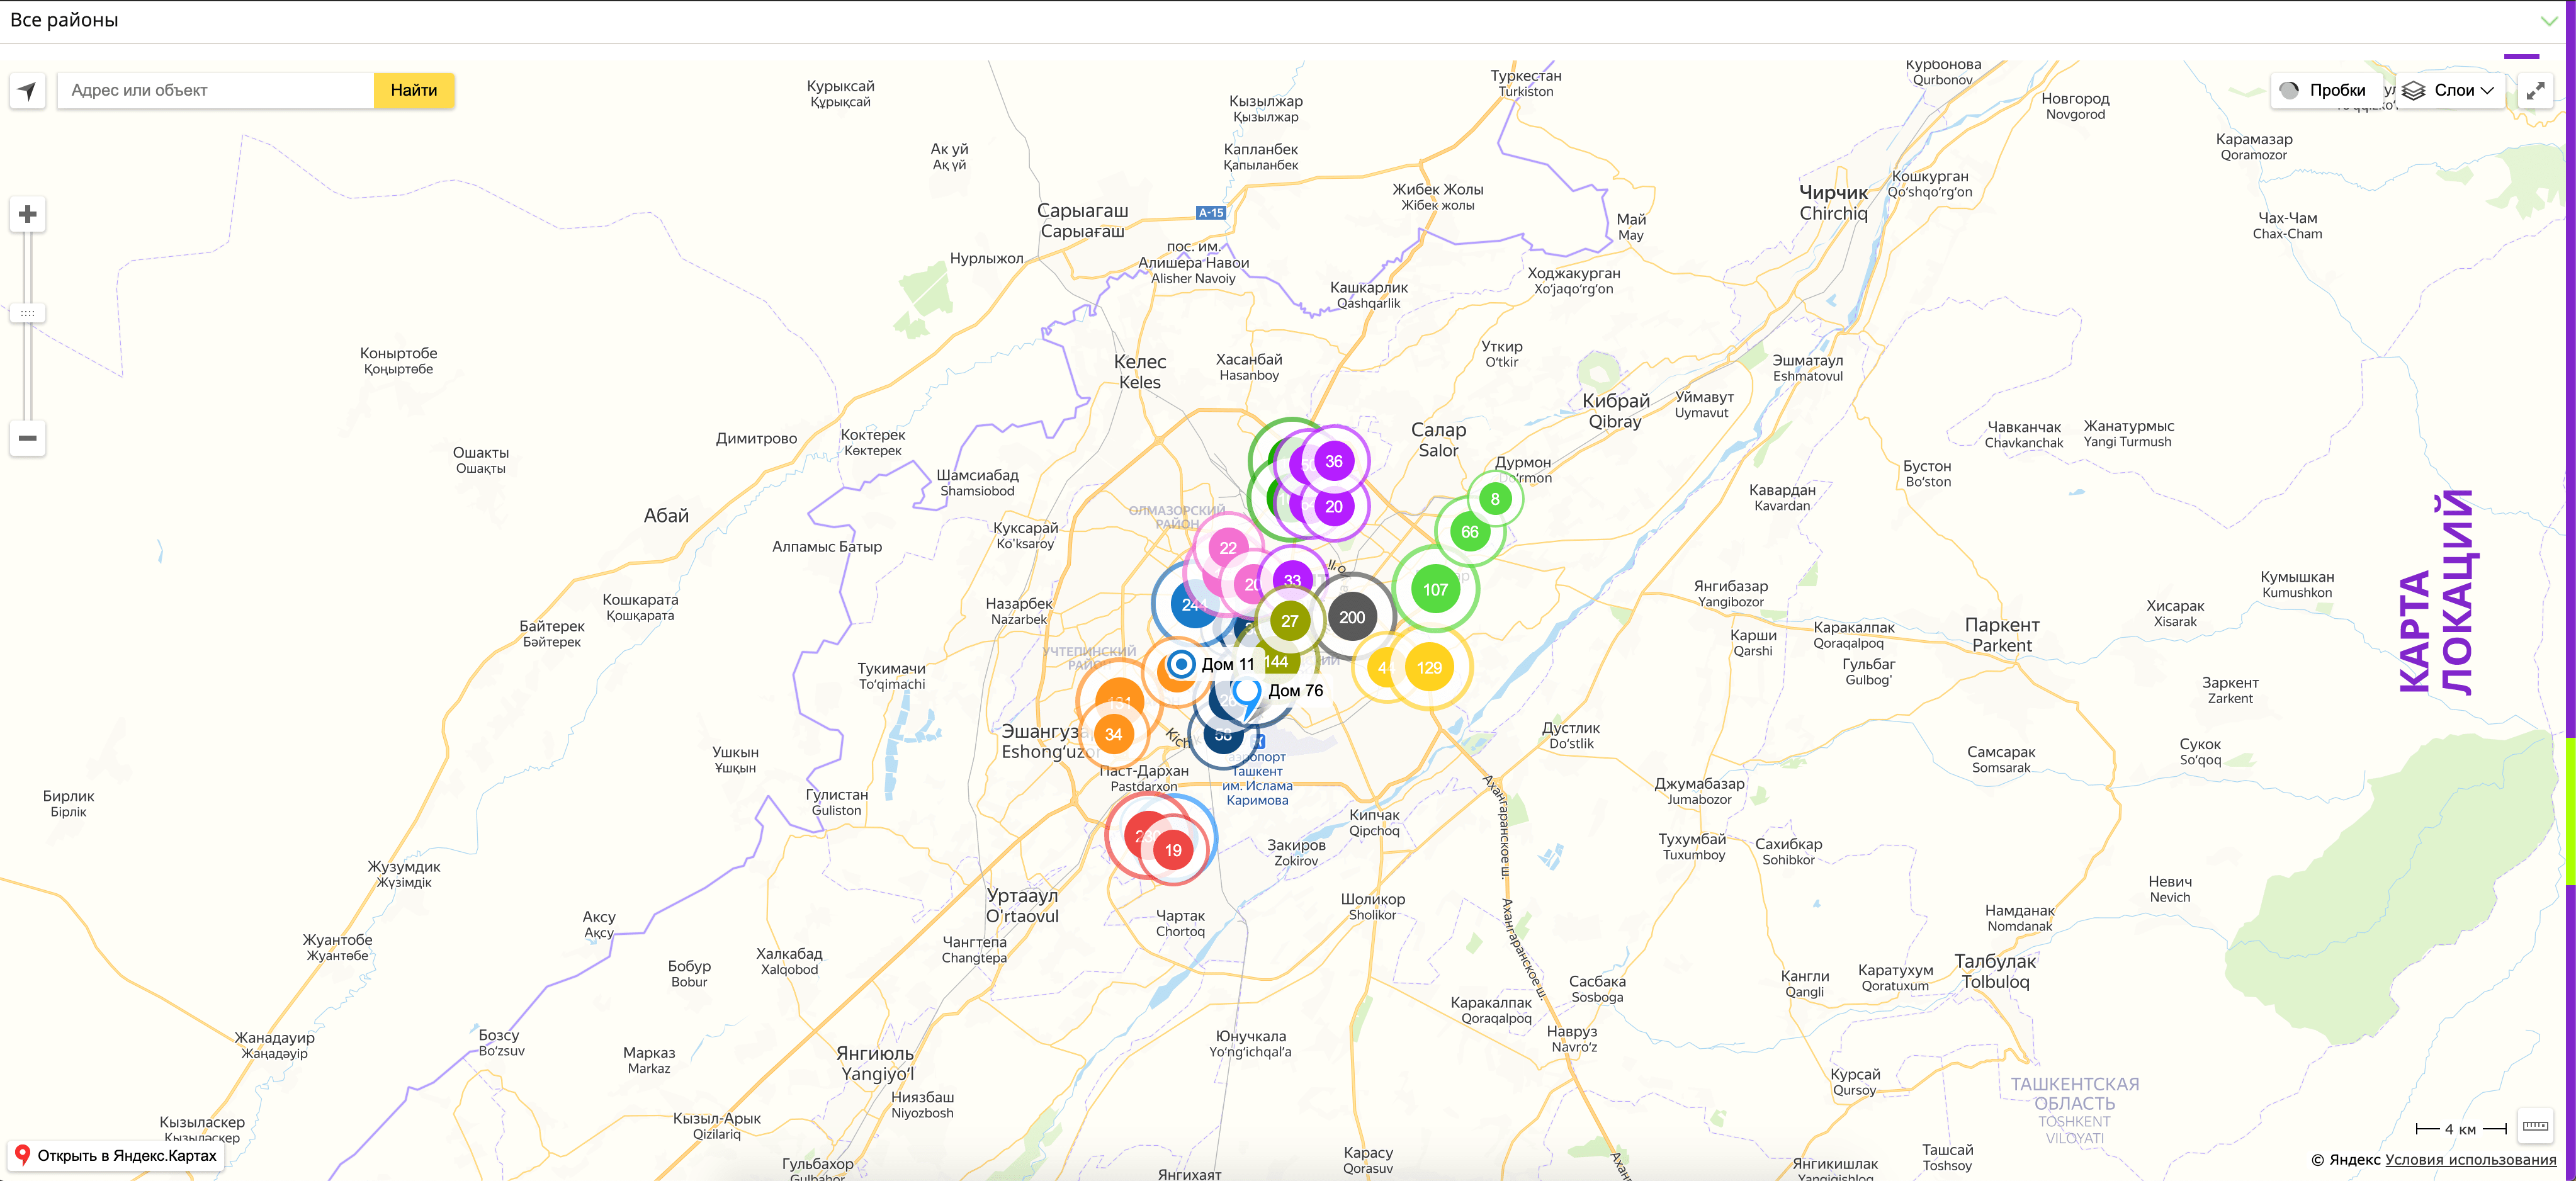The width and height of the screenshot is (2576, 1181).
Task: Select the Дом 76 placemark pin
Action: pos(1247,692)
